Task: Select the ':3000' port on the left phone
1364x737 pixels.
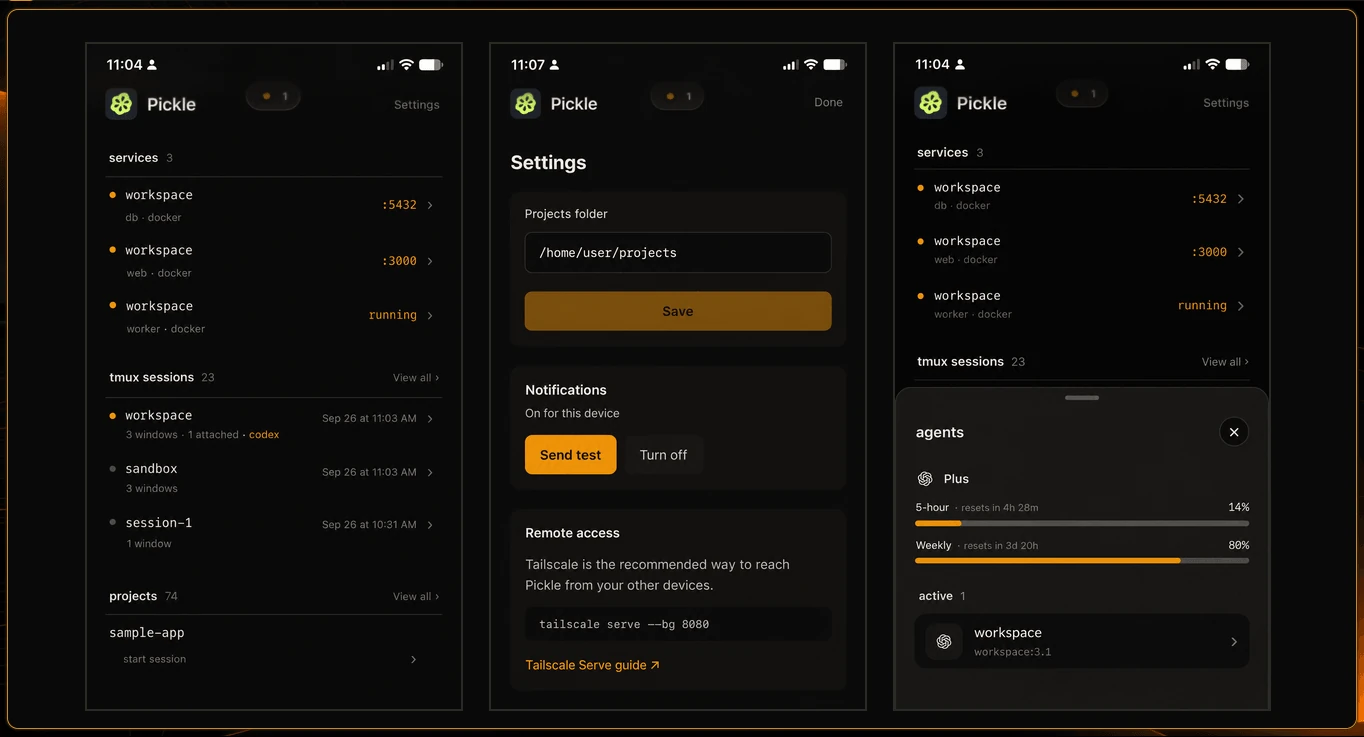Action: [x=400, y=261]
